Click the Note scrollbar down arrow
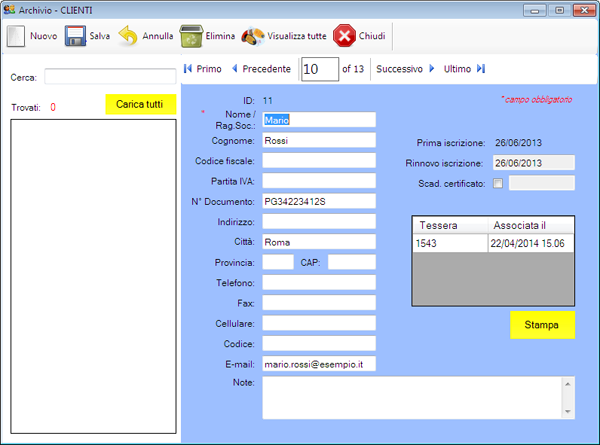 click(567, 412)
